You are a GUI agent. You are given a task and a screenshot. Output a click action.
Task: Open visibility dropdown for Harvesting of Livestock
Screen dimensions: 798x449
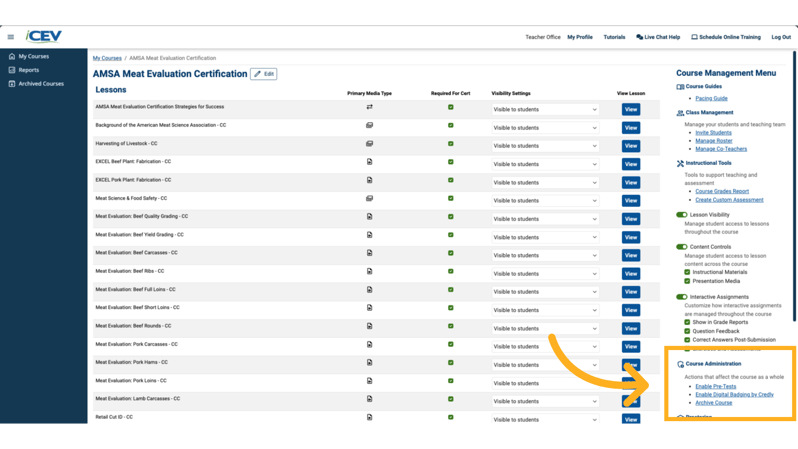545,146
